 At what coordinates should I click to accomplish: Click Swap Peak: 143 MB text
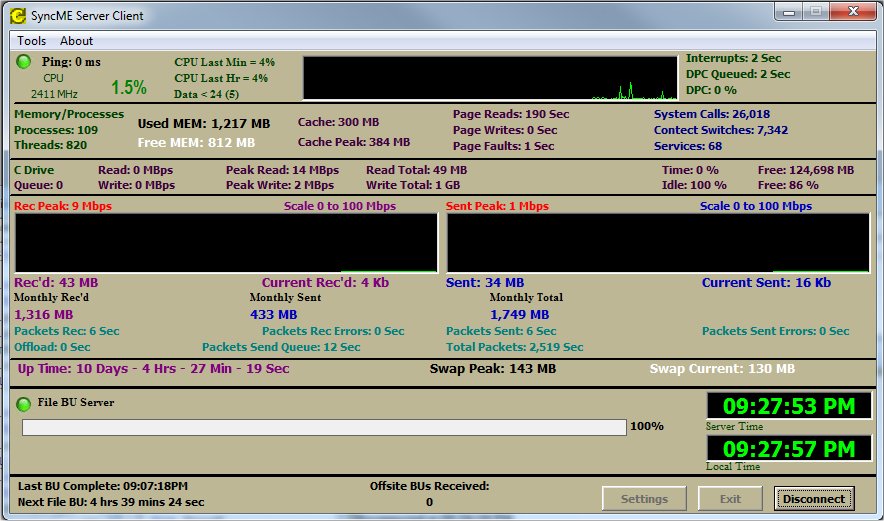[x=493, y=369]
